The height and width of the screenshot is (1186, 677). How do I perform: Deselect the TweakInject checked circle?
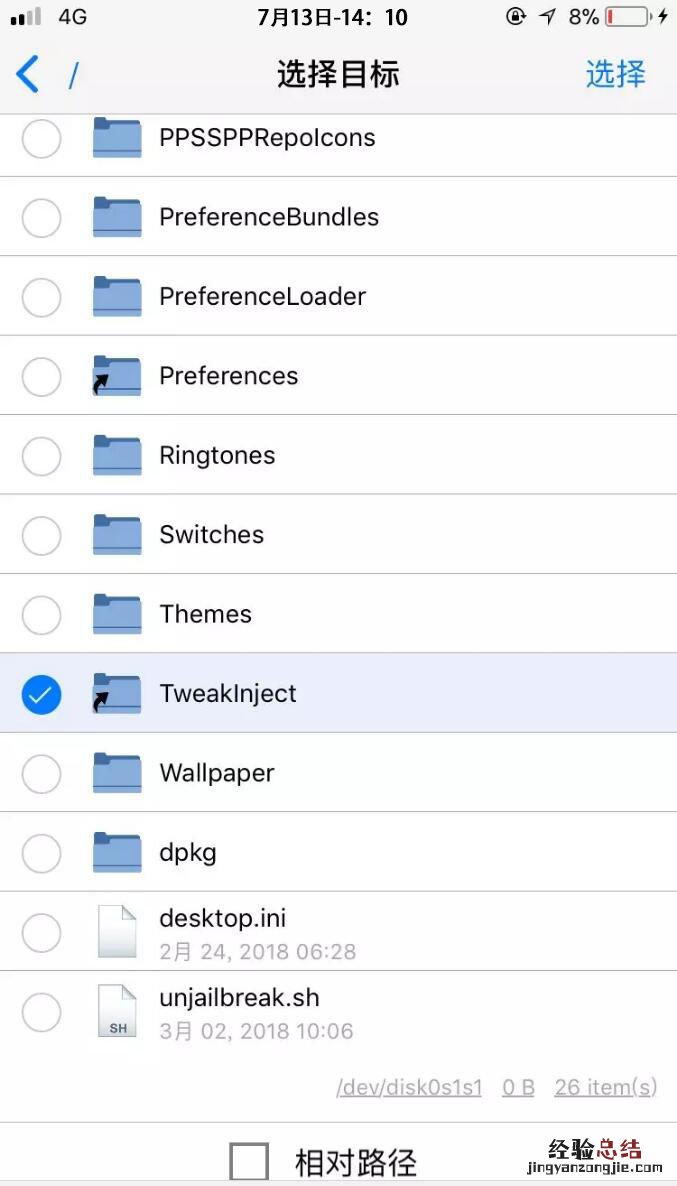coord(41,693)
